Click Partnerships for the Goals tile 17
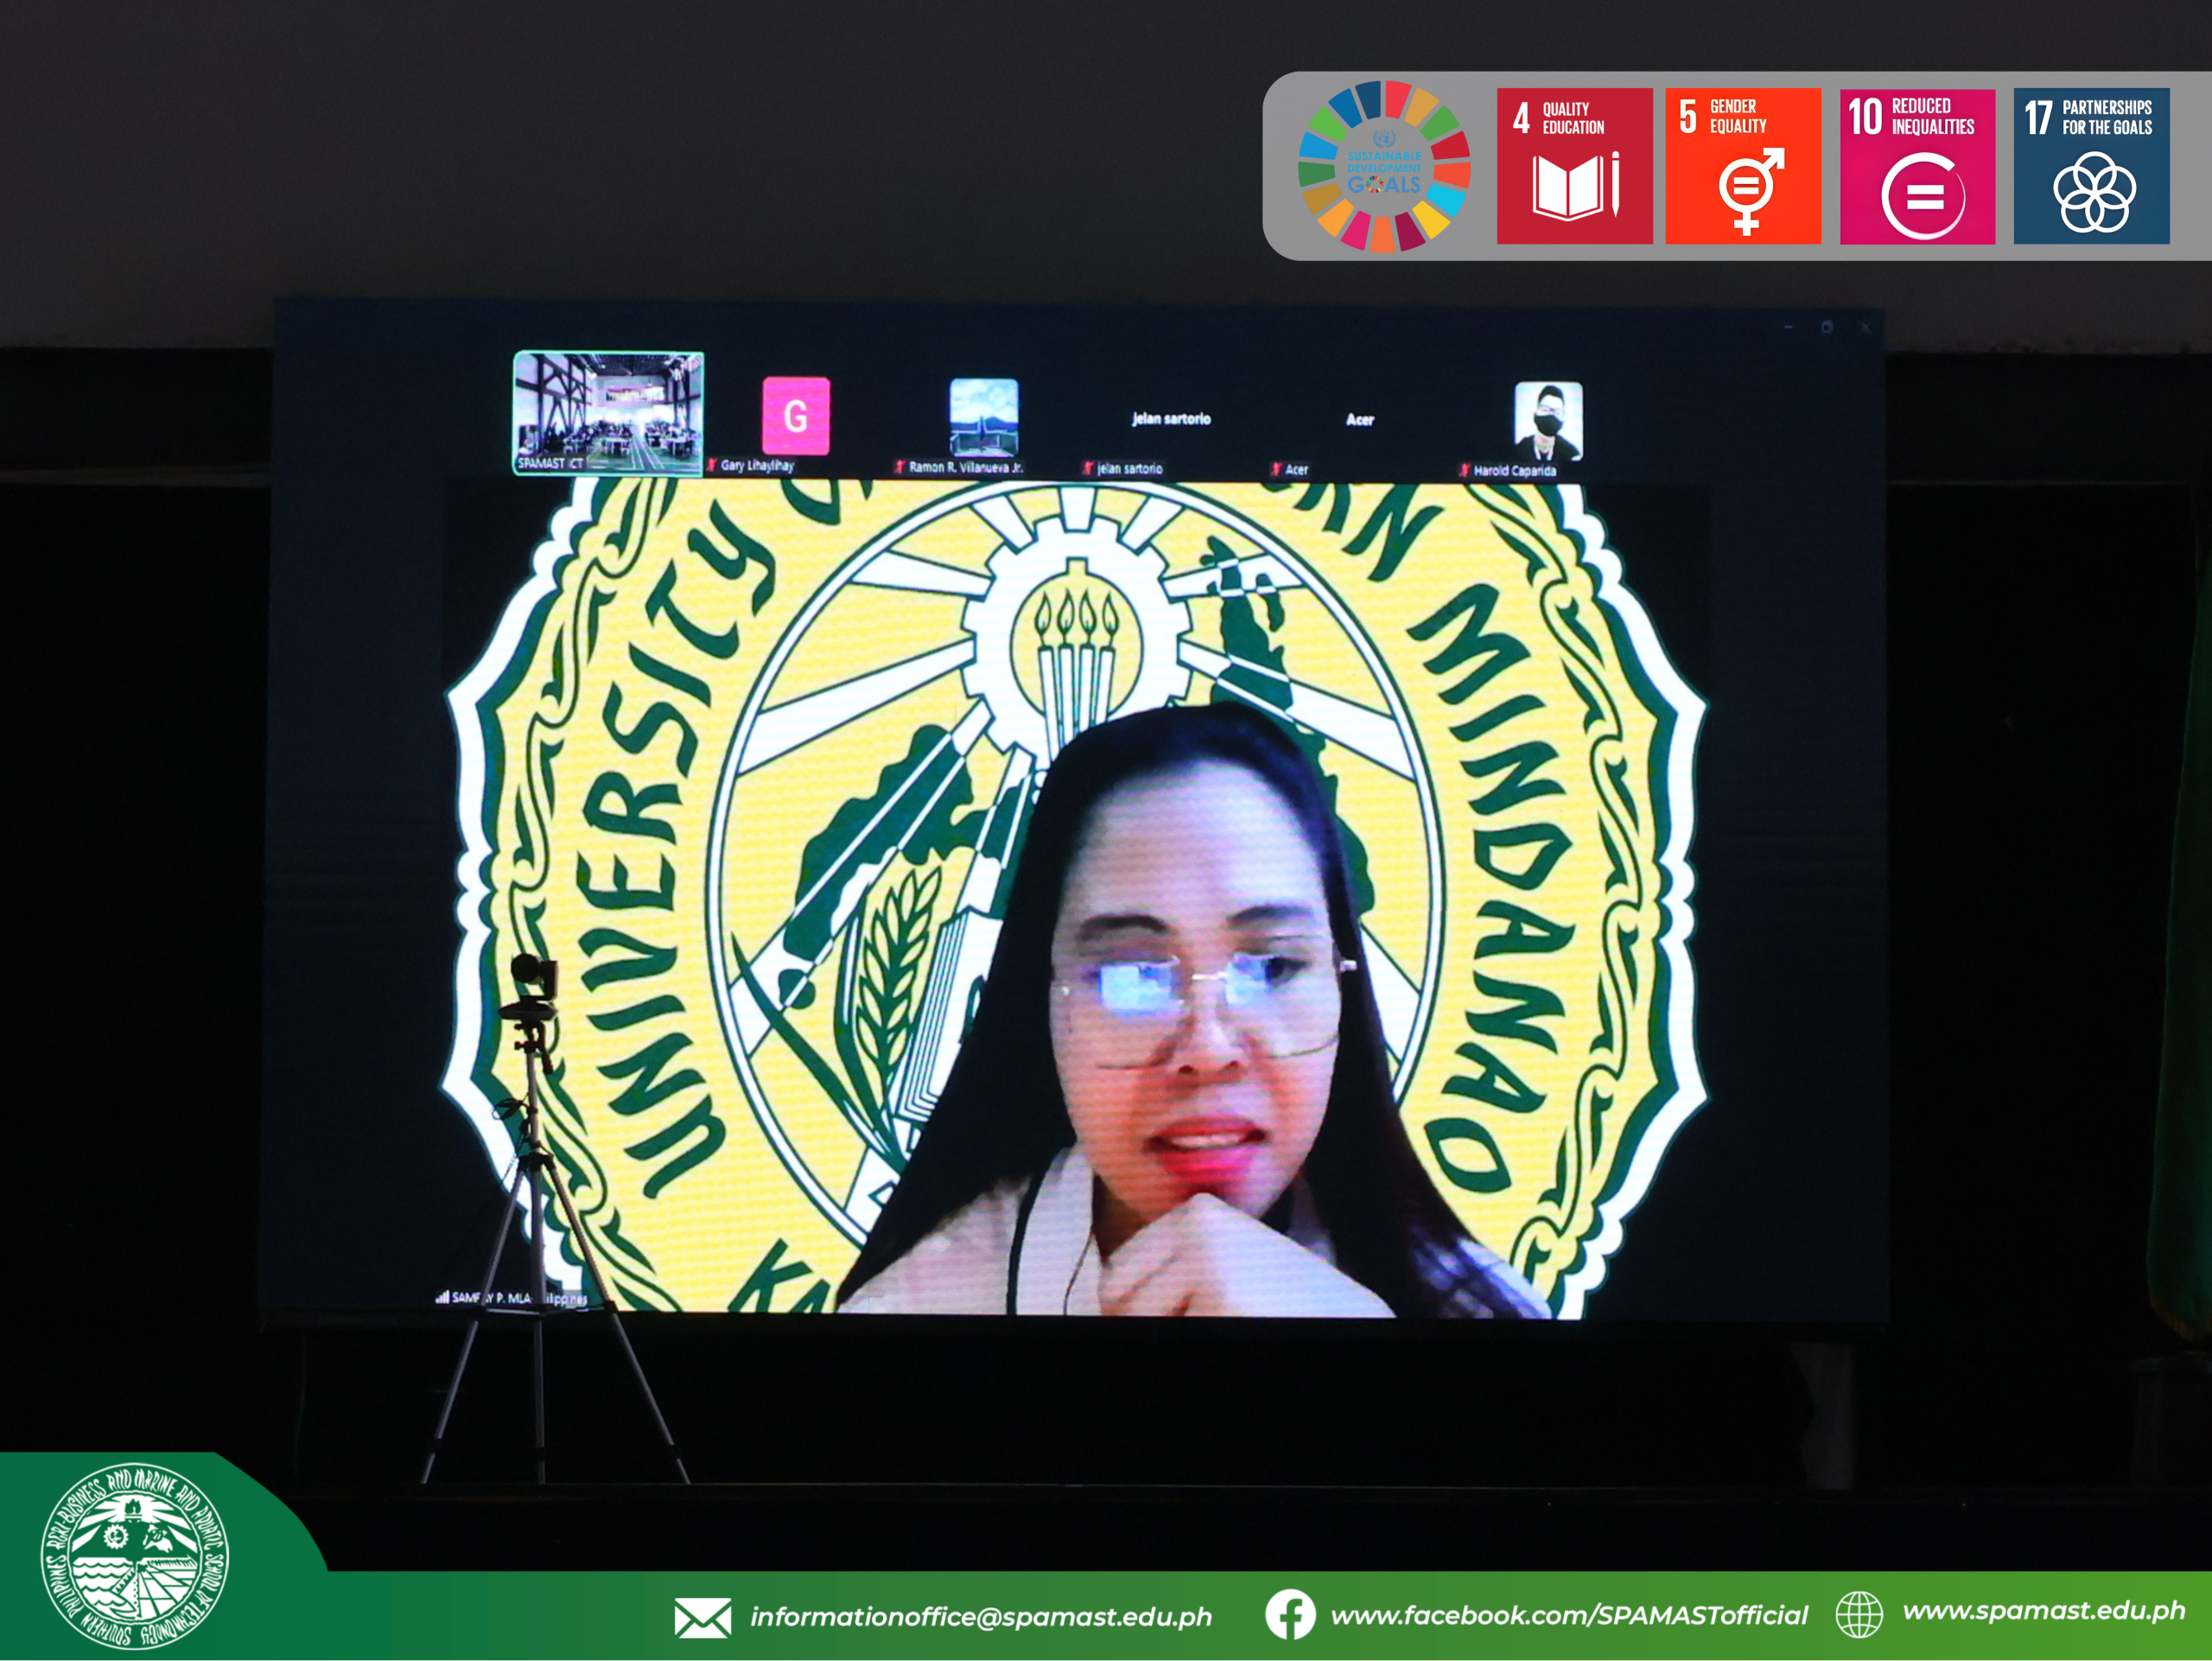 point(2090,166)
